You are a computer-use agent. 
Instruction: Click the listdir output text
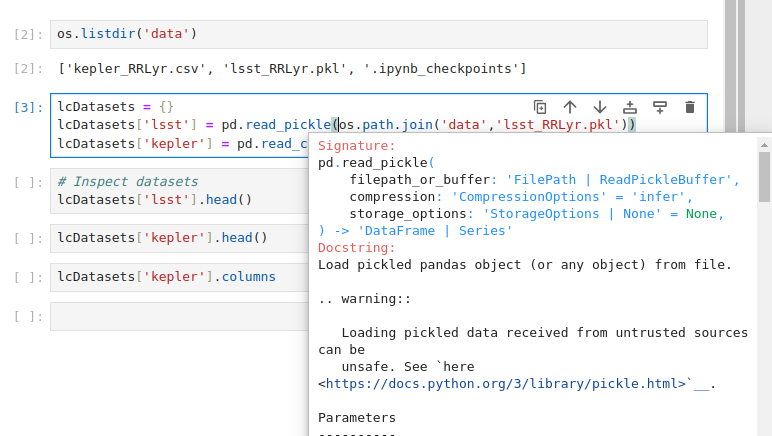[292, 68]
